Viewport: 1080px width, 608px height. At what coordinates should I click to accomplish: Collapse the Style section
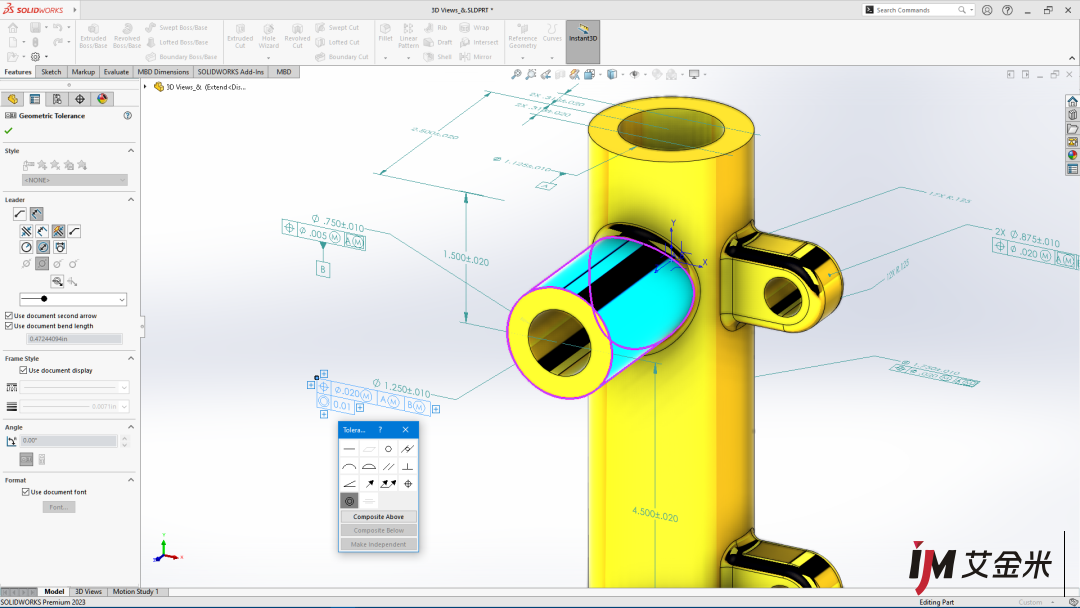(x=131, y=151)
